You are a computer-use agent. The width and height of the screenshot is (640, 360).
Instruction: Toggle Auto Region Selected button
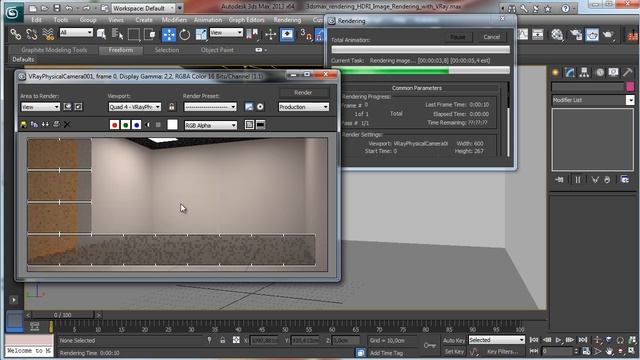point(78,107)
